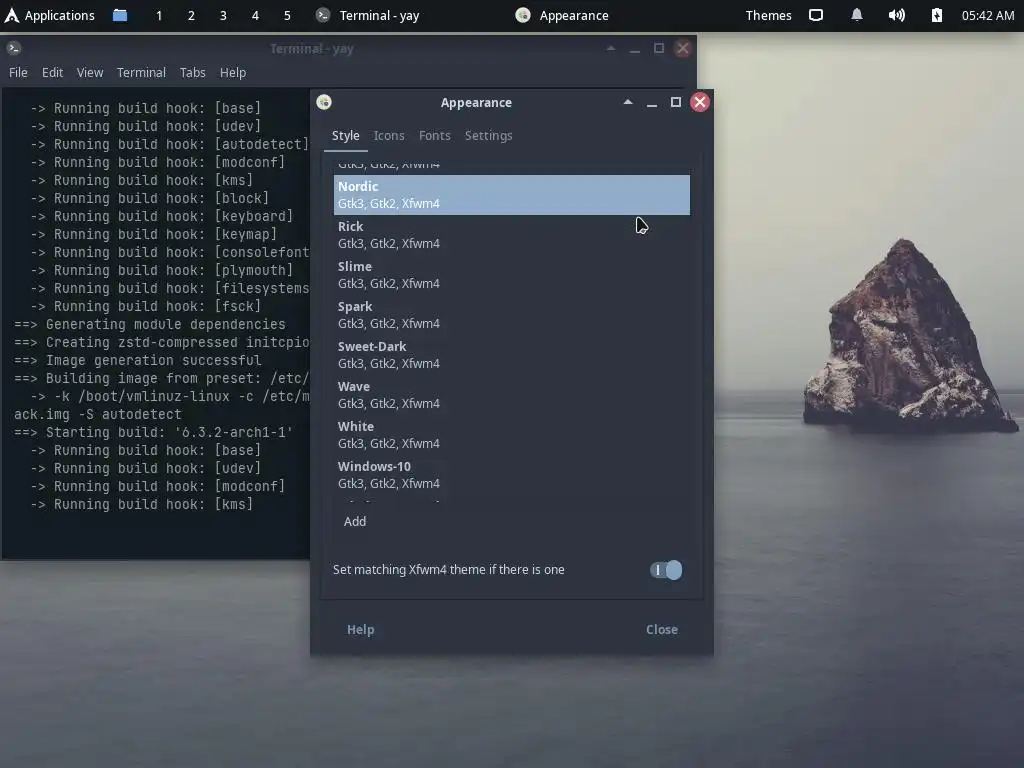Select the White theme
This screenshot has width=1024, height=768.
pos(511,434)
